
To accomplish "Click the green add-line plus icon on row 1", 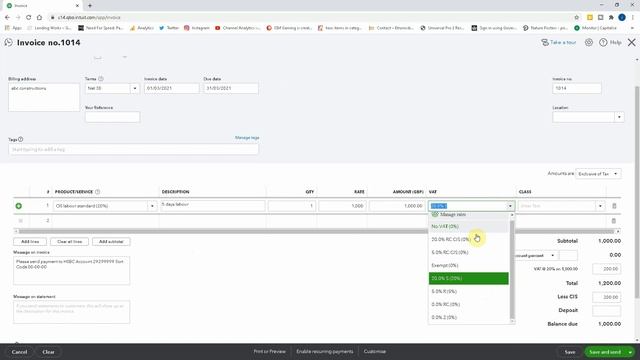I will tap(19, 206).
